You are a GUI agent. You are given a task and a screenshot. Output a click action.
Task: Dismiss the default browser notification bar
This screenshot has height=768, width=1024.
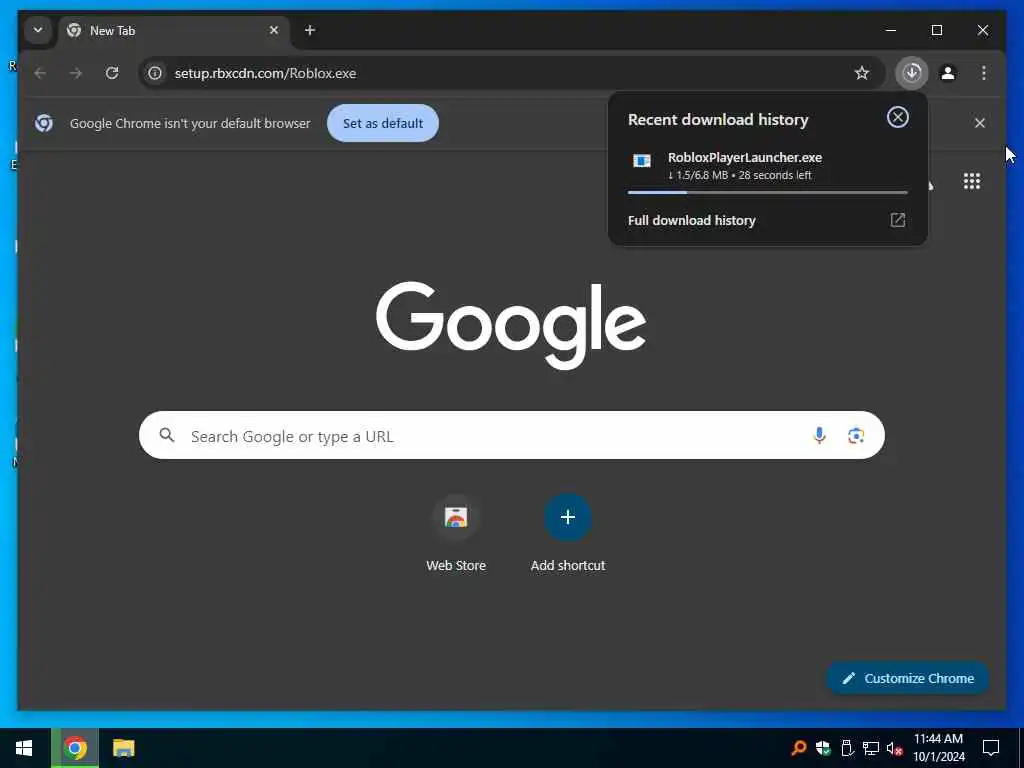pos(980,123)
